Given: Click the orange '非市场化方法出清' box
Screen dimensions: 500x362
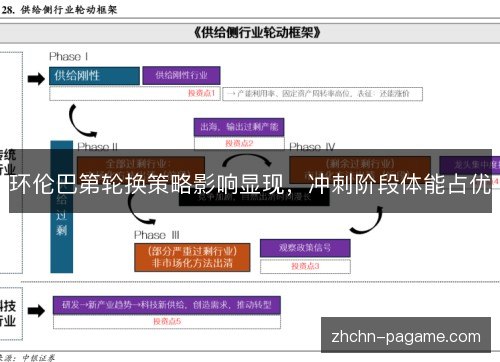Looking at the screenshot, I should (x=192, y=257).
